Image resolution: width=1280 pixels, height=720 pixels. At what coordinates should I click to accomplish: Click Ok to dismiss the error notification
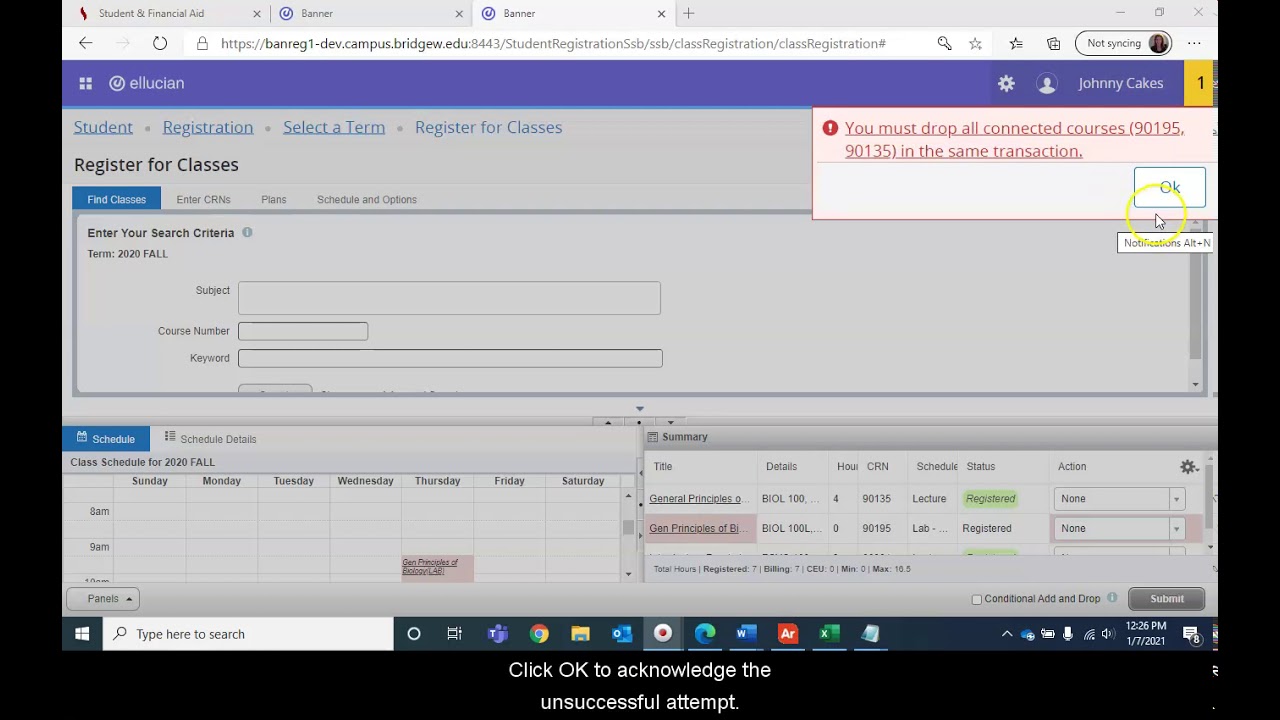click(1170, 188)
